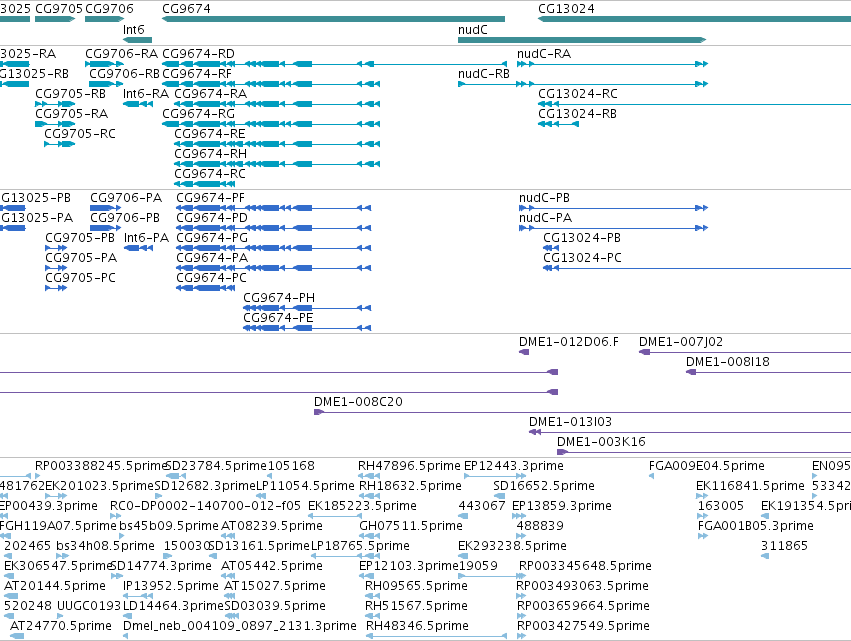Select EST EK185223.5prime
Screen dimensions: 851x641
pos(363,506)
